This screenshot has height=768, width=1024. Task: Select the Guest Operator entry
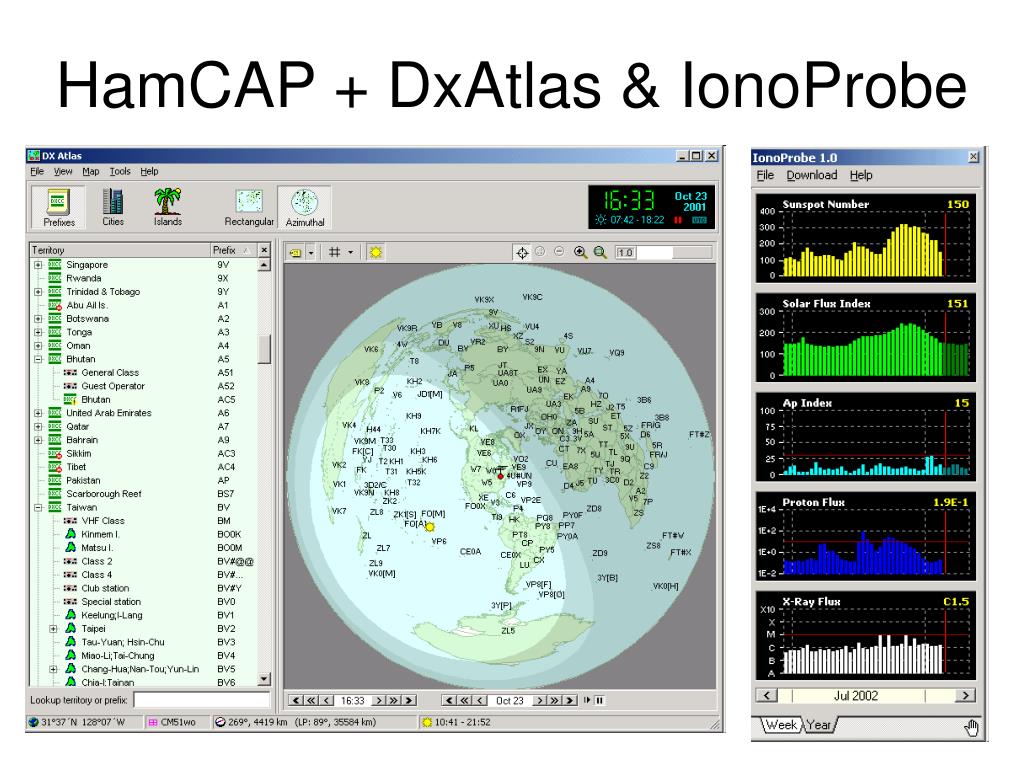pyautogui.click(x=144, y=387)
